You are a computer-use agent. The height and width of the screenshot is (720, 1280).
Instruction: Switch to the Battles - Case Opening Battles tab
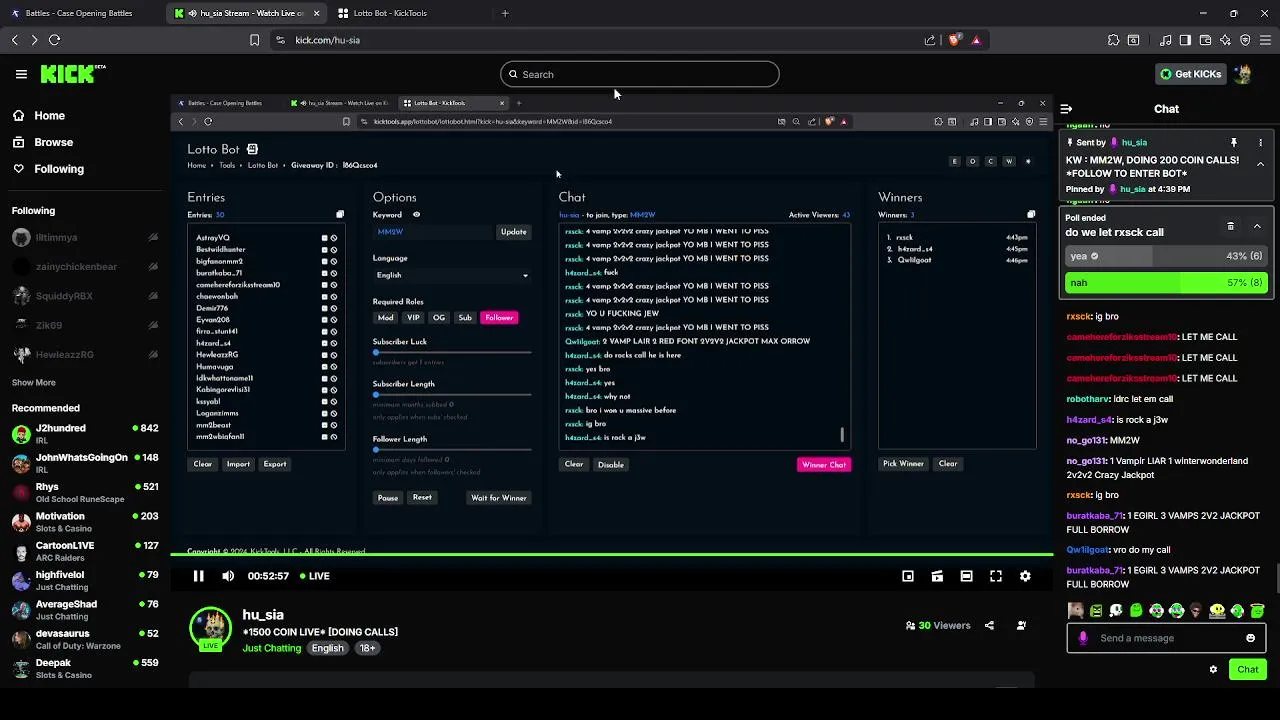pyautogui.click(x=79, y=13)
